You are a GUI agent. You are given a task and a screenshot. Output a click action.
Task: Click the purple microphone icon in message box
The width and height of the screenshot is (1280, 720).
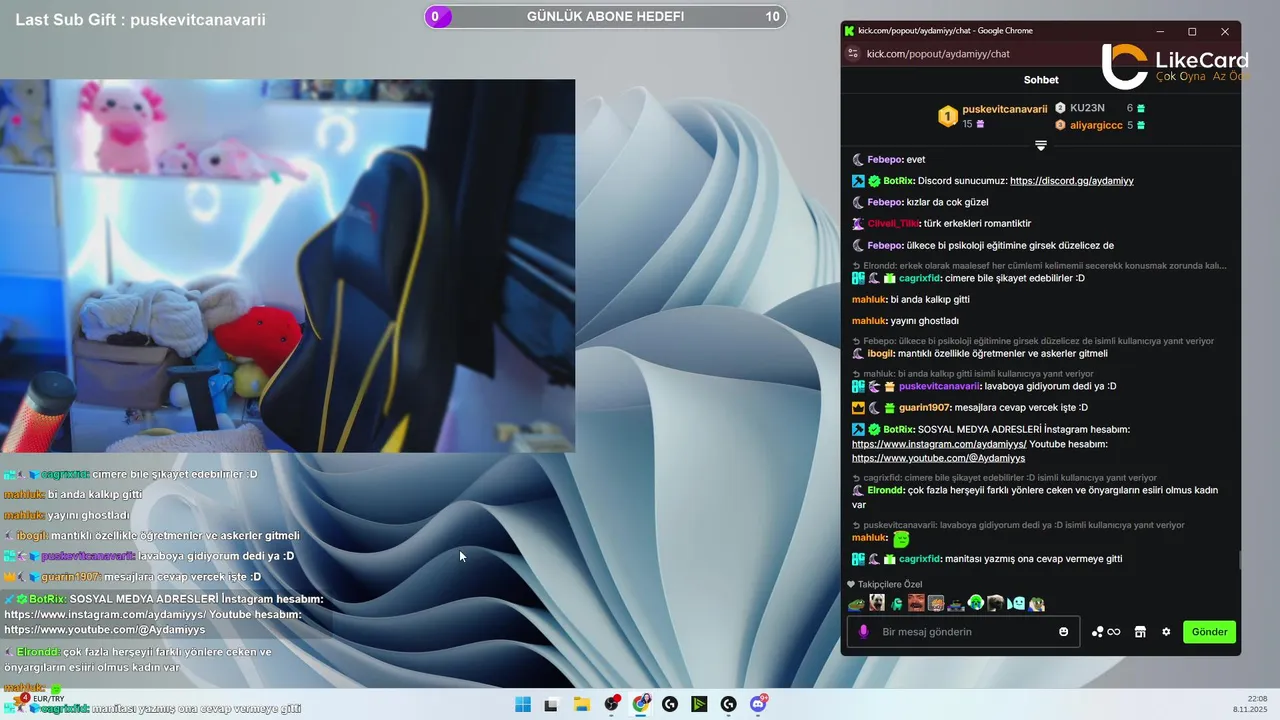864,632
